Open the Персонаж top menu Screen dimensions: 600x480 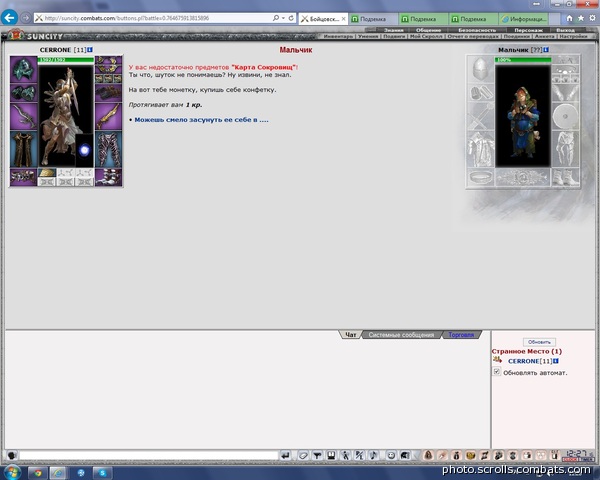(x=528, y=30)
